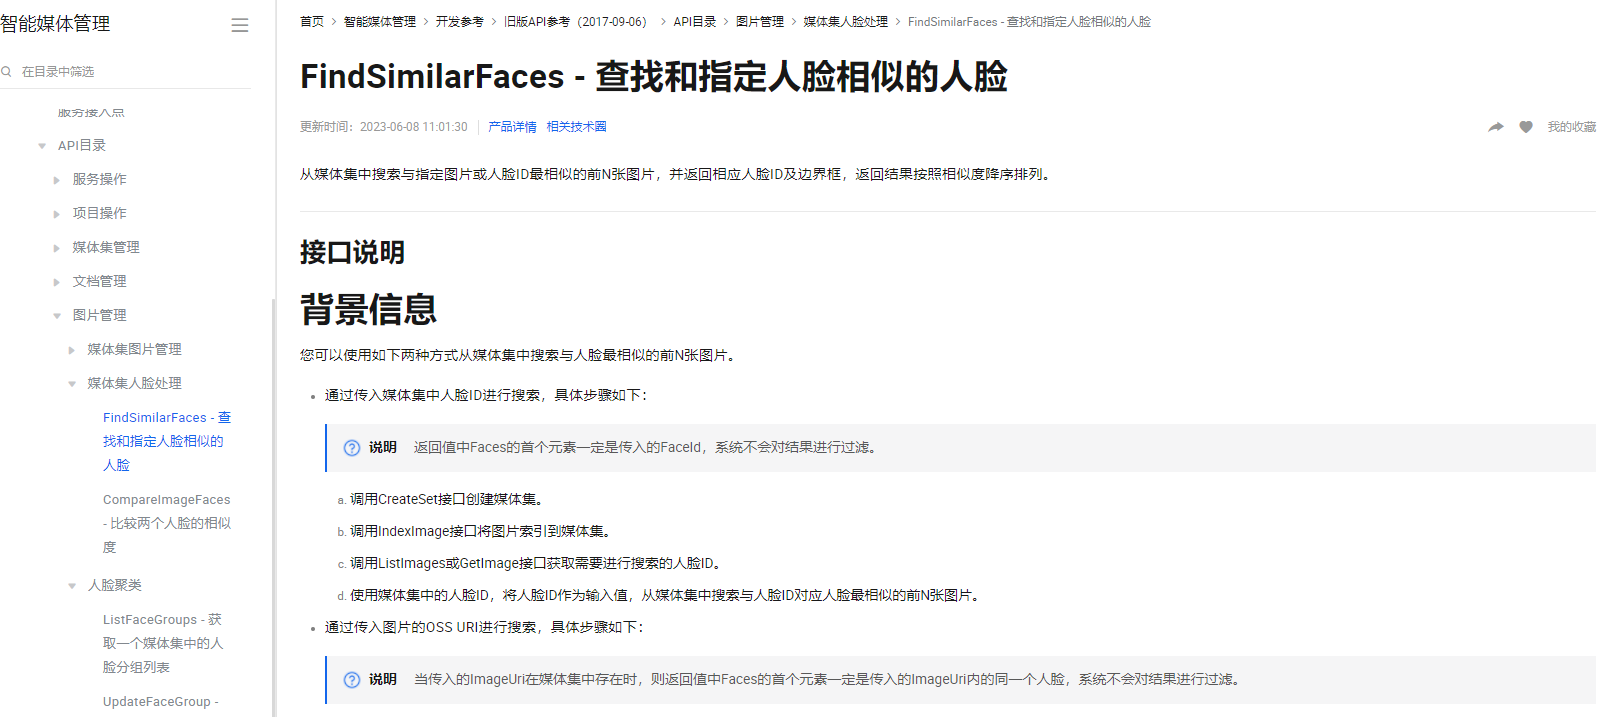Viewport: 1611px width, 717px height.
Task: Open 媒体集人脸处理 in the breadcrumb
Action: pos(846,22)
